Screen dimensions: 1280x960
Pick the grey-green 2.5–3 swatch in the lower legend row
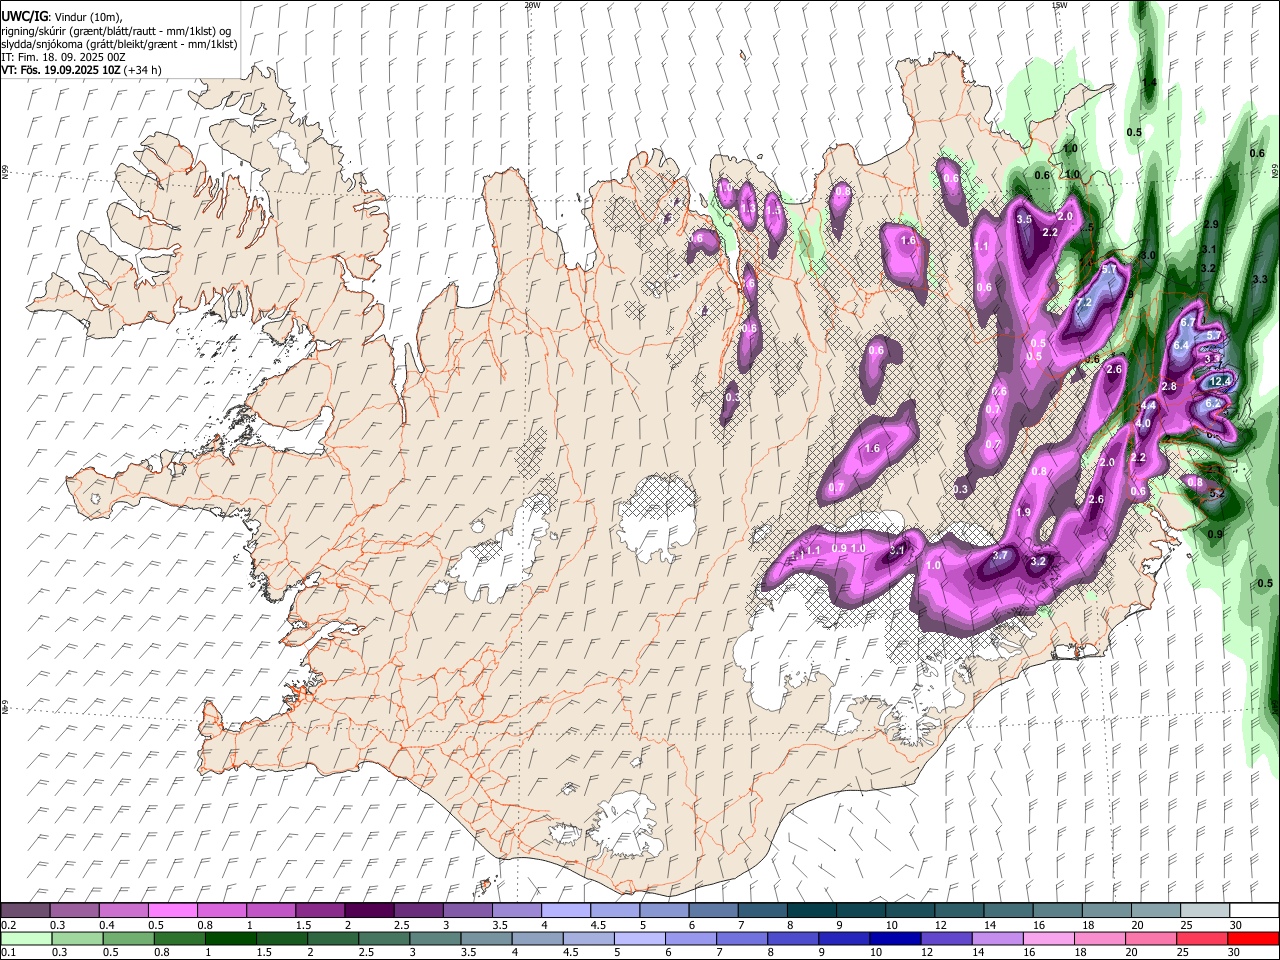(383, 938)
